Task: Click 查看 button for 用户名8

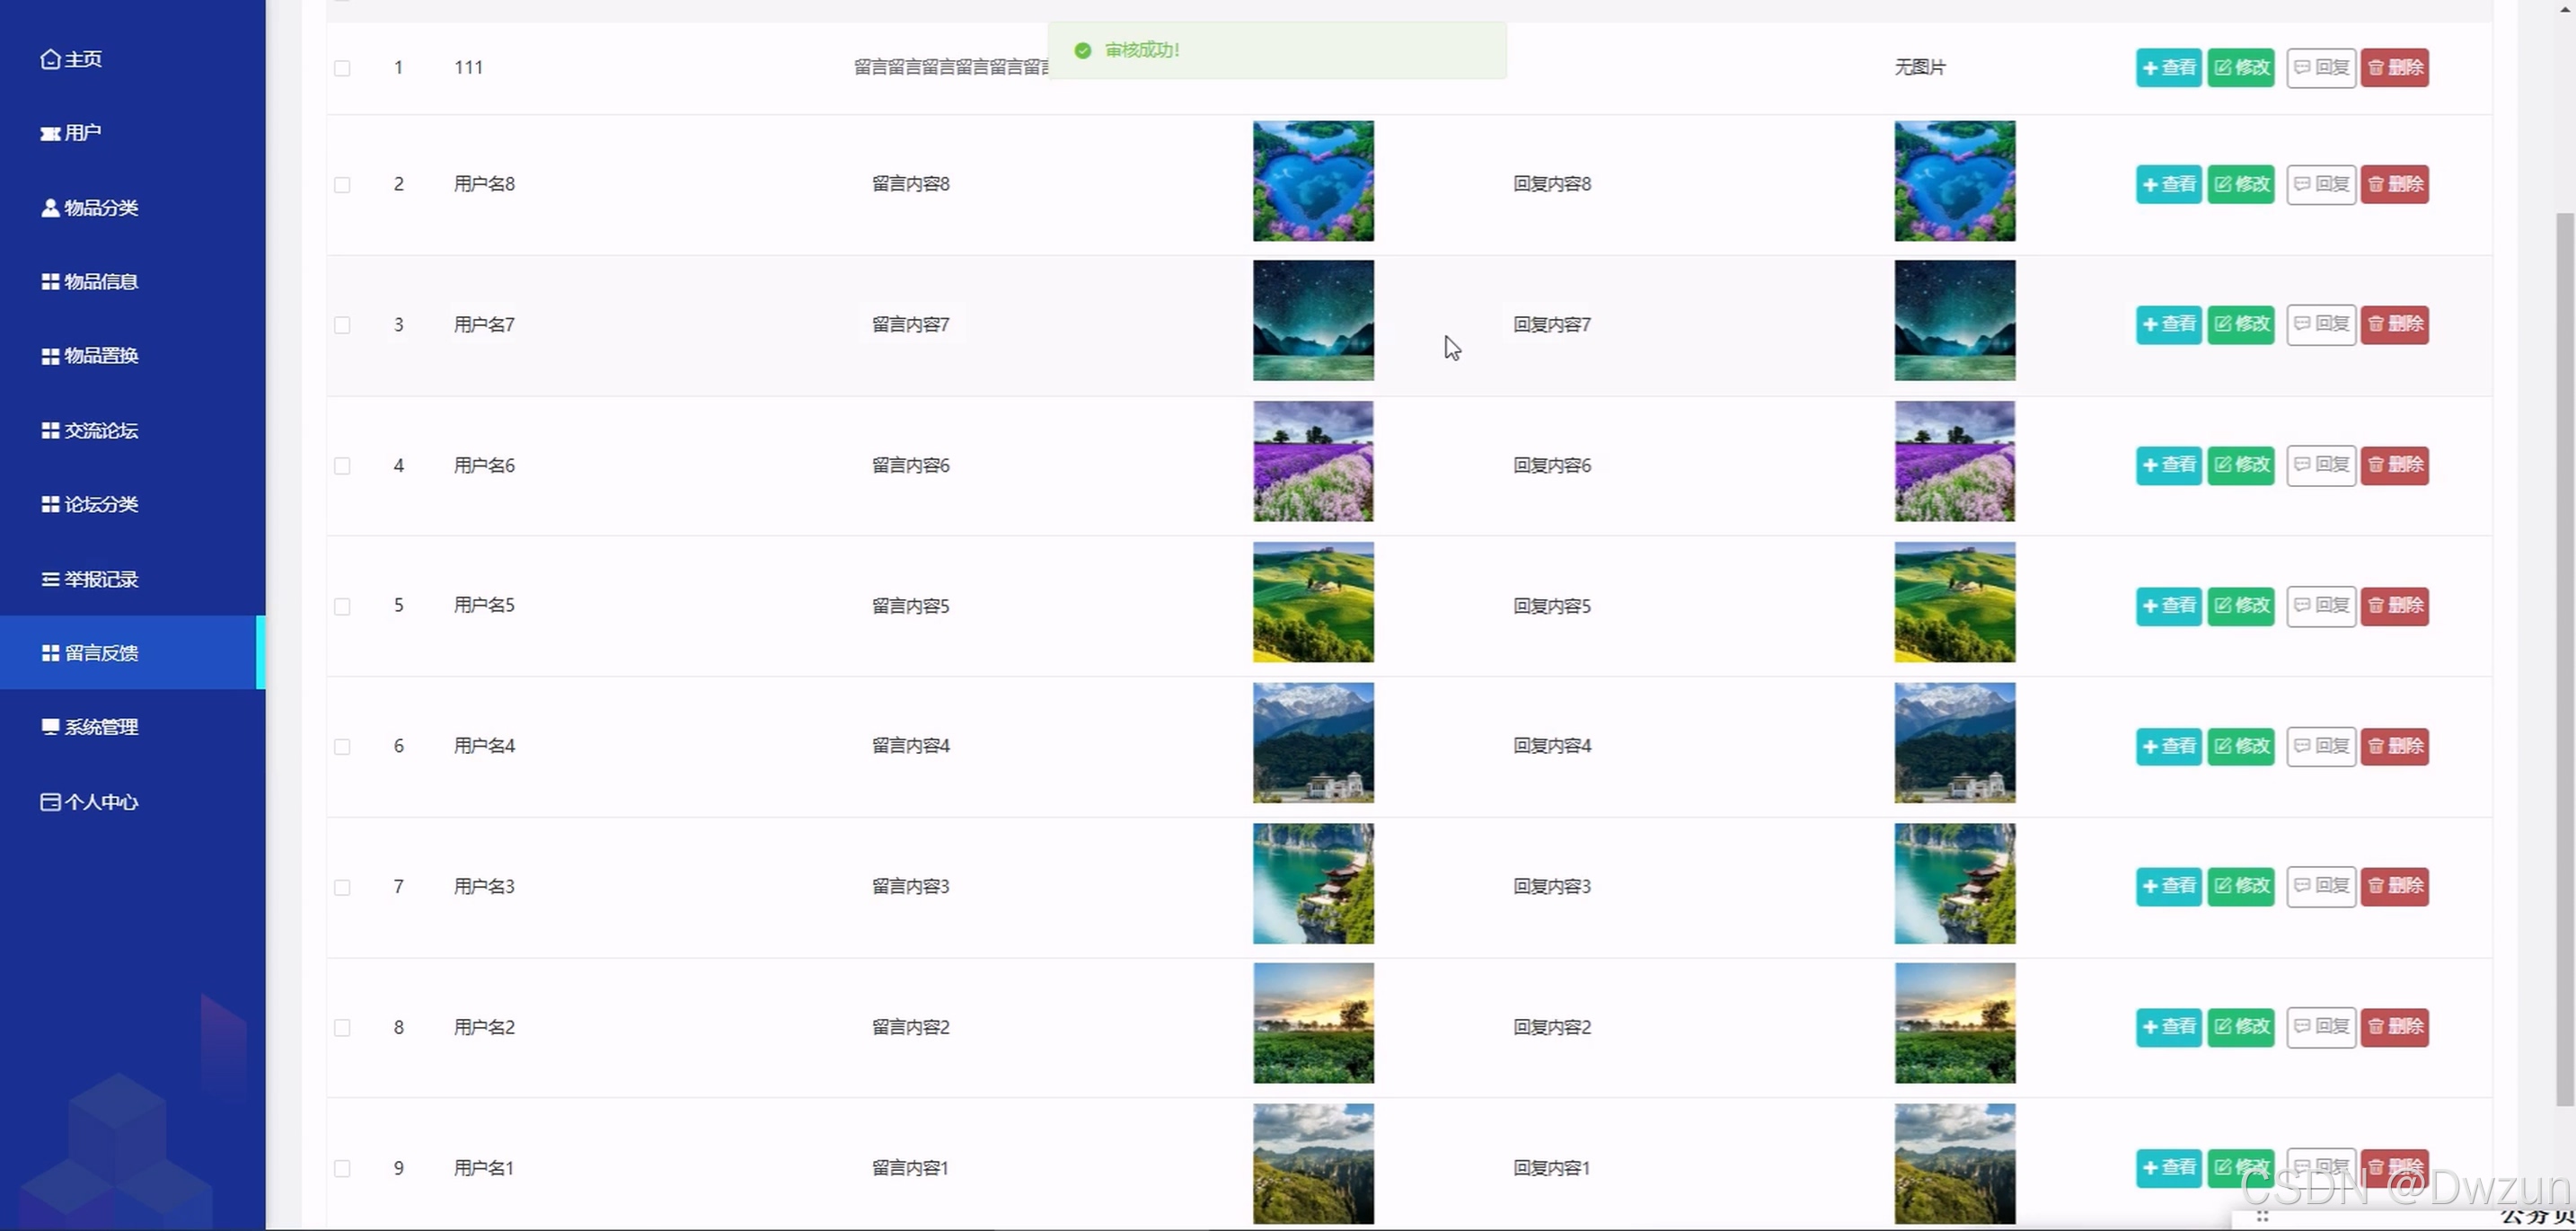Action: (2168, 184)
